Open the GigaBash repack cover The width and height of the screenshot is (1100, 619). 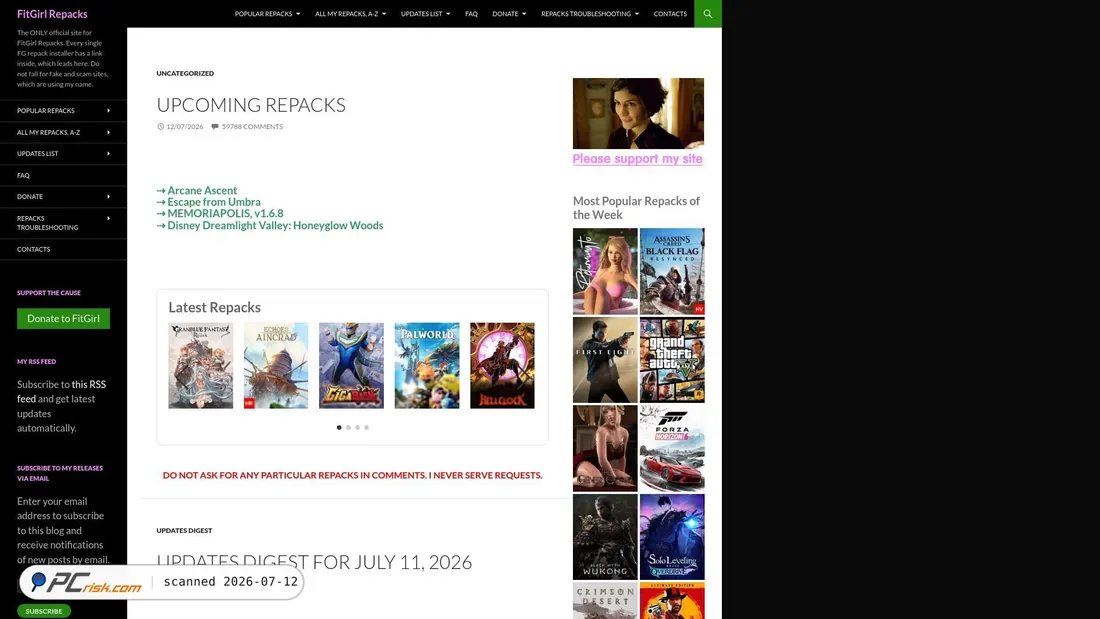pyautogui.click(x=351, y=365)
